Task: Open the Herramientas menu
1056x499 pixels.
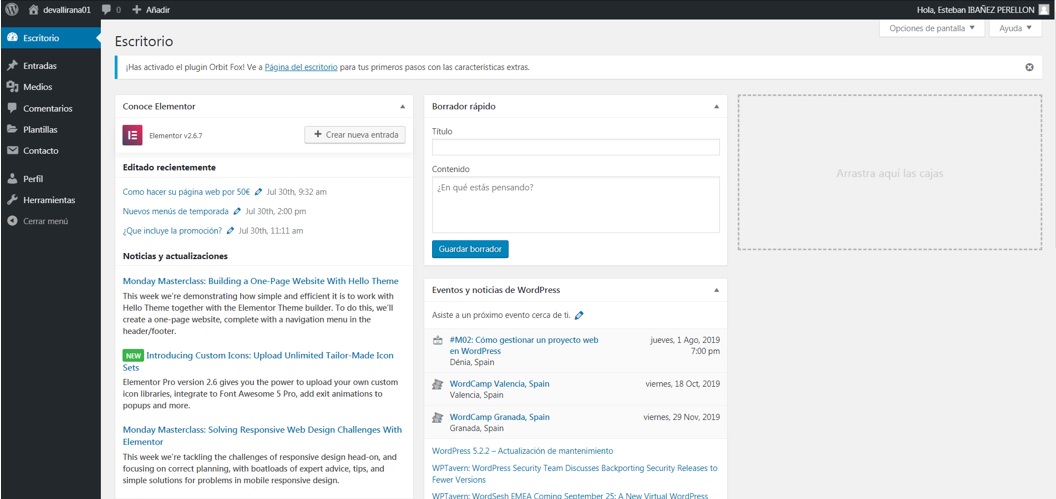Action: pyautogui.click(x=51, y=200)
